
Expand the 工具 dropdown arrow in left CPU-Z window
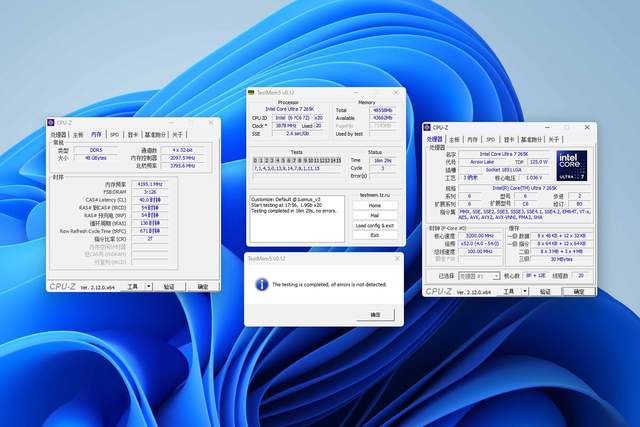(x=149, y=287)
